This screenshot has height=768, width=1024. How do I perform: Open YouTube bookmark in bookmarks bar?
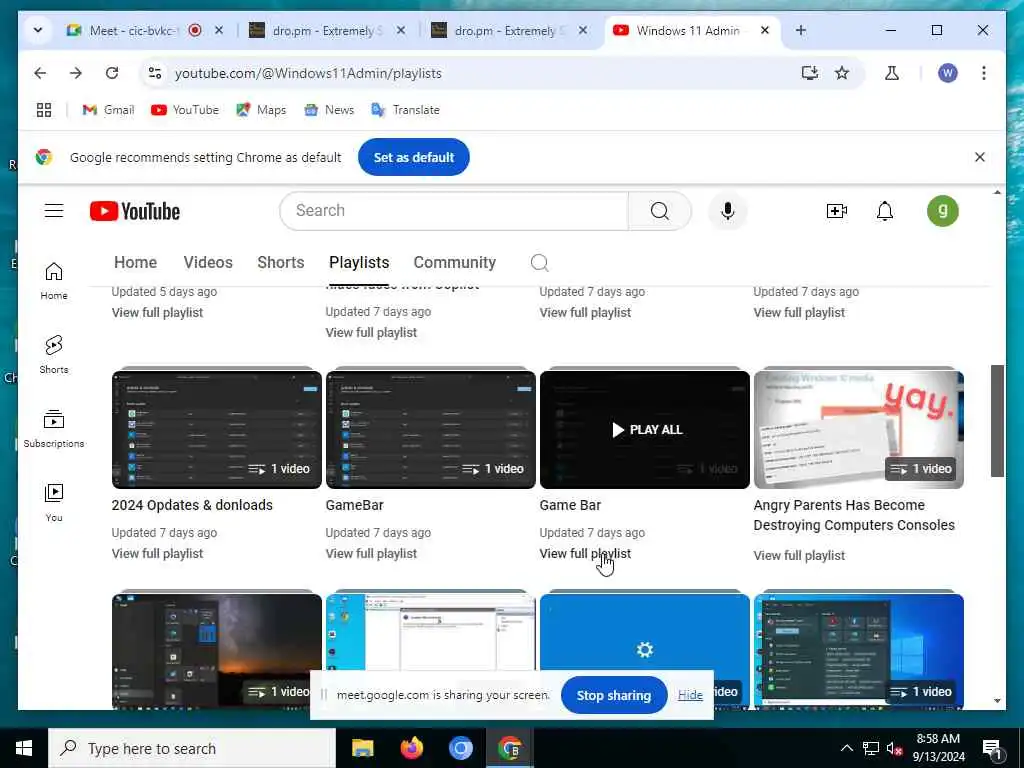click(x=185, y=110)
